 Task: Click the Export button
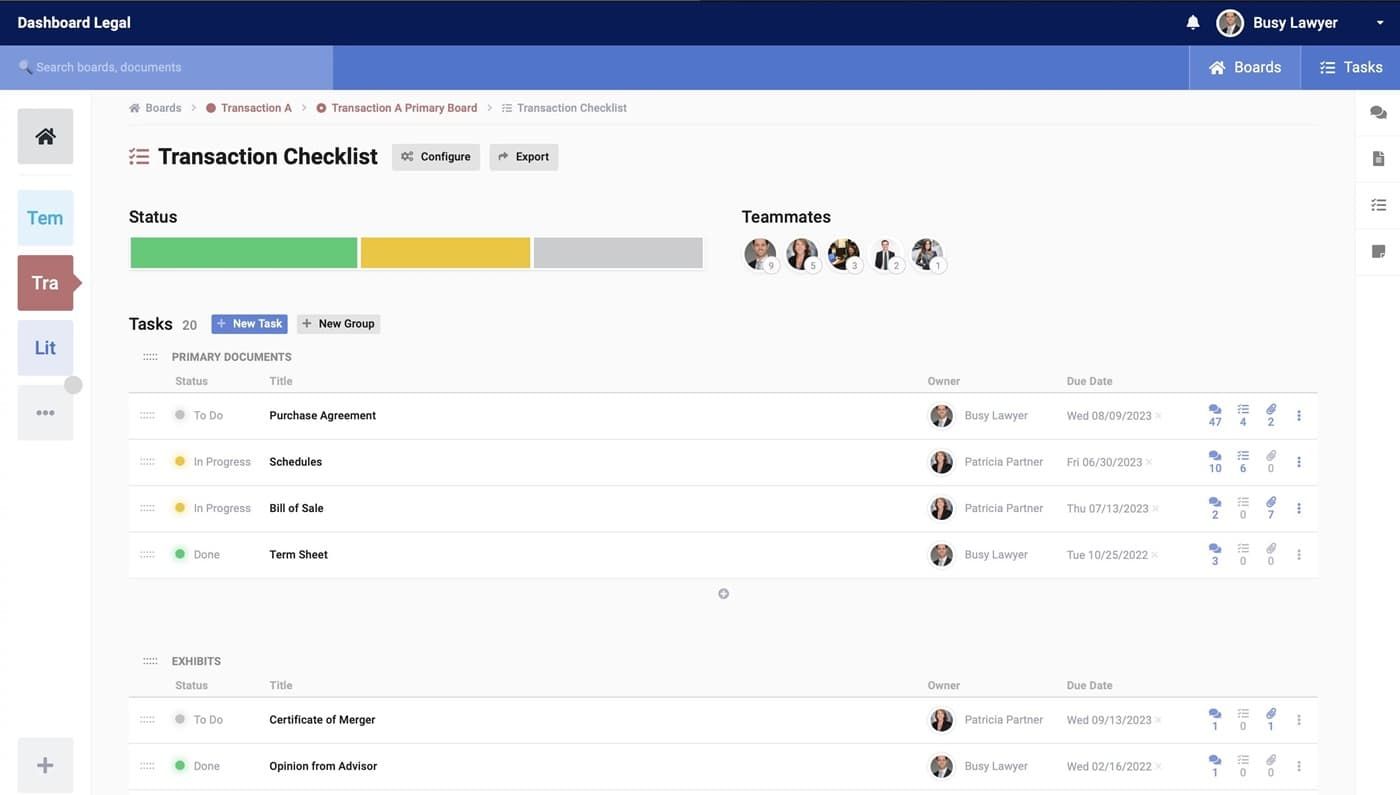tap(523, 156)
